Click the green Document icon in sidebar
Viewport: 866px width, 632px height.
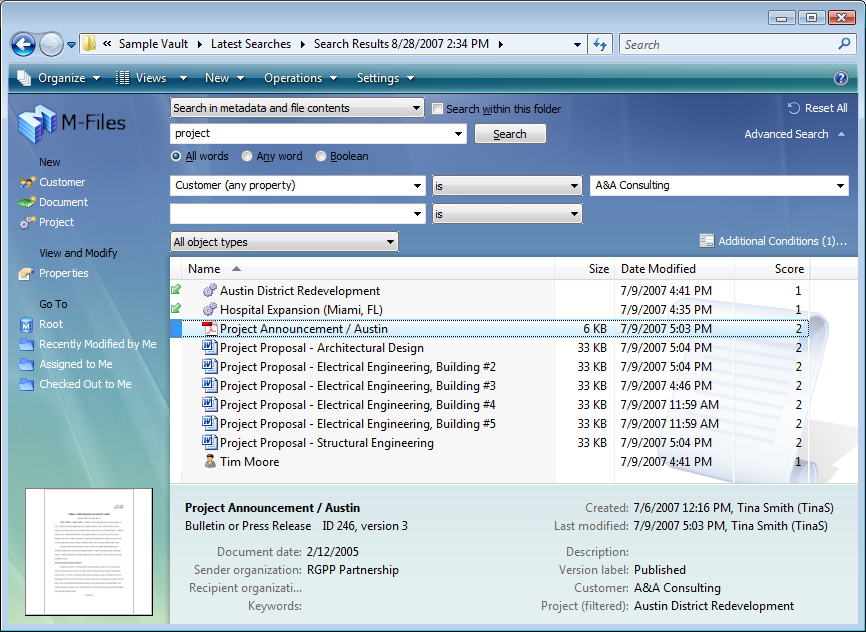(26, 202)
